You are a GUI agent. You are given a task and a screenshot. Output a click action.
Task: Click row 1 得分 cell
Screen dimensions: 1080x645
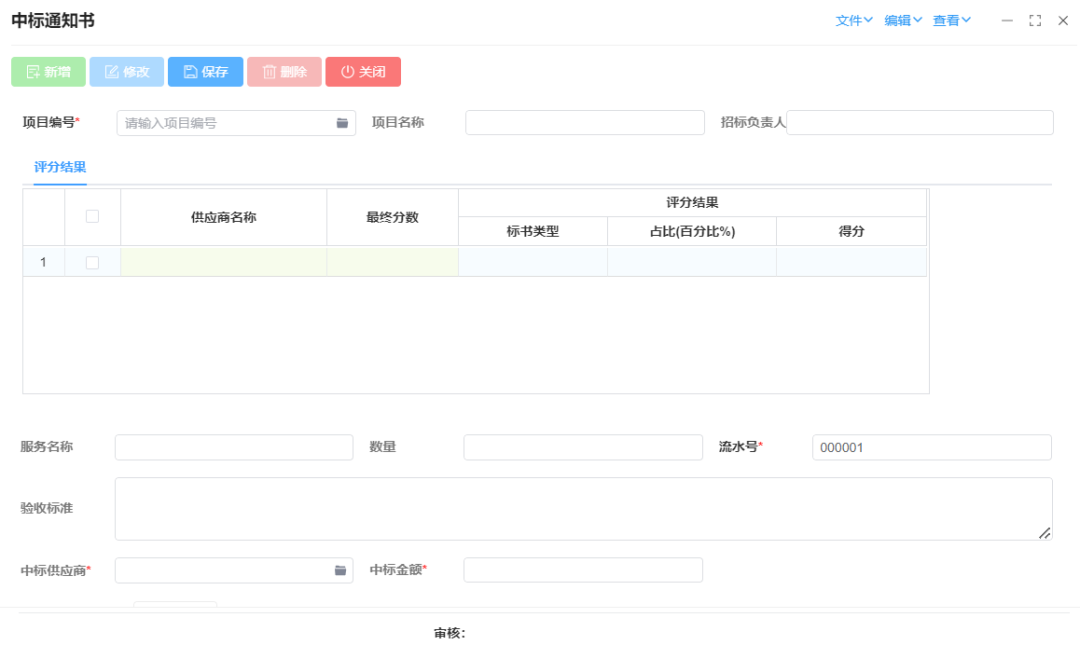point(851,262)
